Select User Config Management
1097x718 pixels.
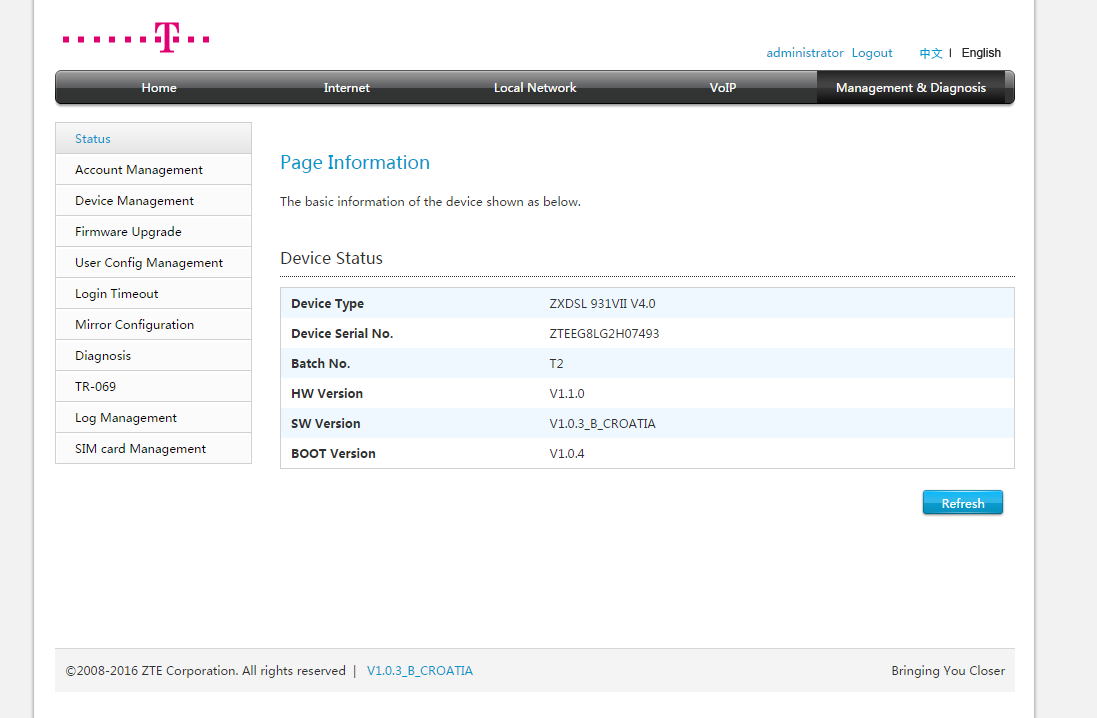[x=149, y=263]
